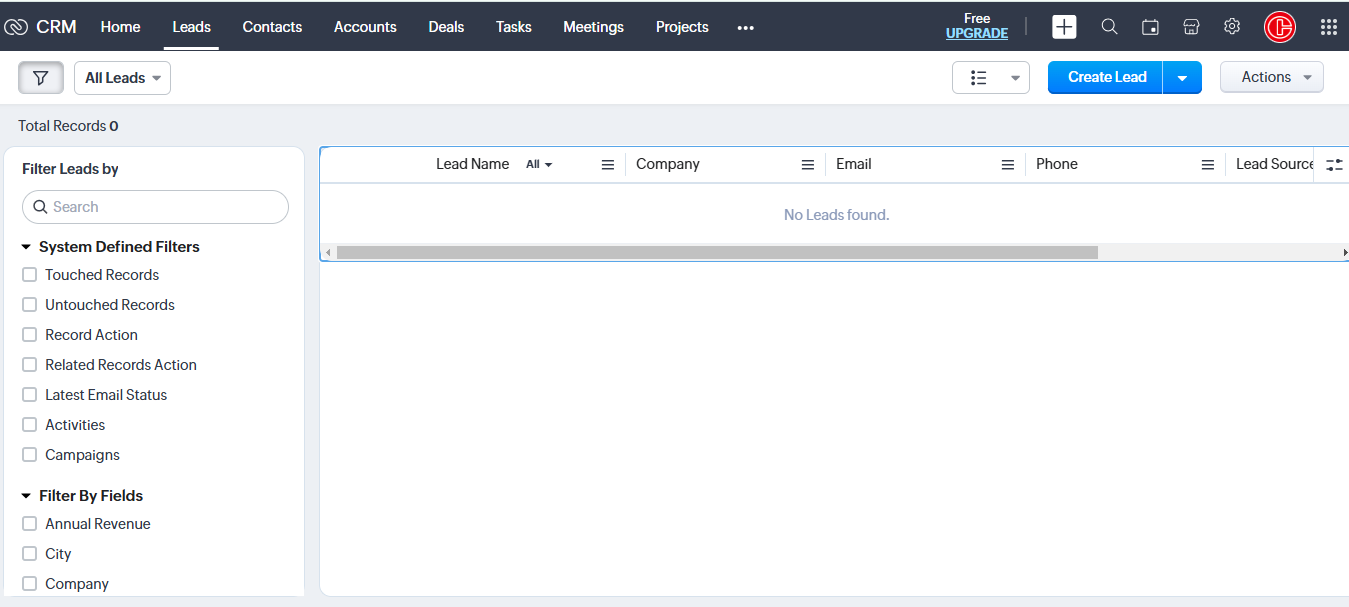Viewport: 1349px width, 607px height.
Task: Check the City field filter
Action: pyautogui.click(x=30, y=554)
